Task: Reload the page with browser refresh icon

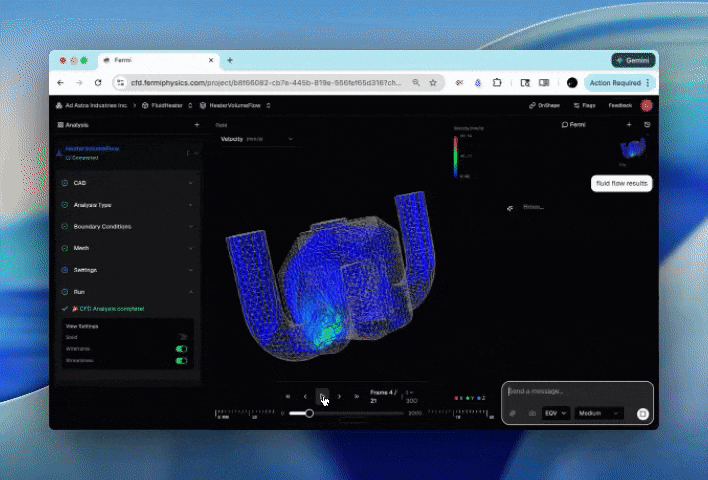Action: tap(98, 83)
